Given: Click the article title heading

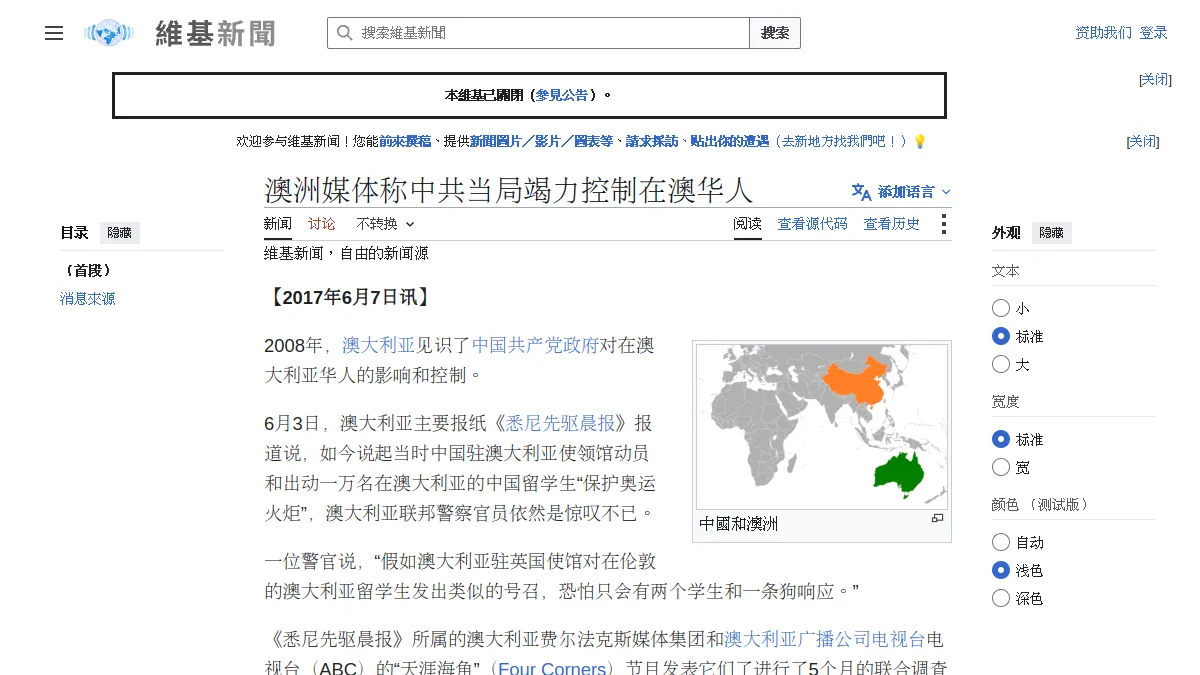Looking at the screenshot, I should 508,190.
